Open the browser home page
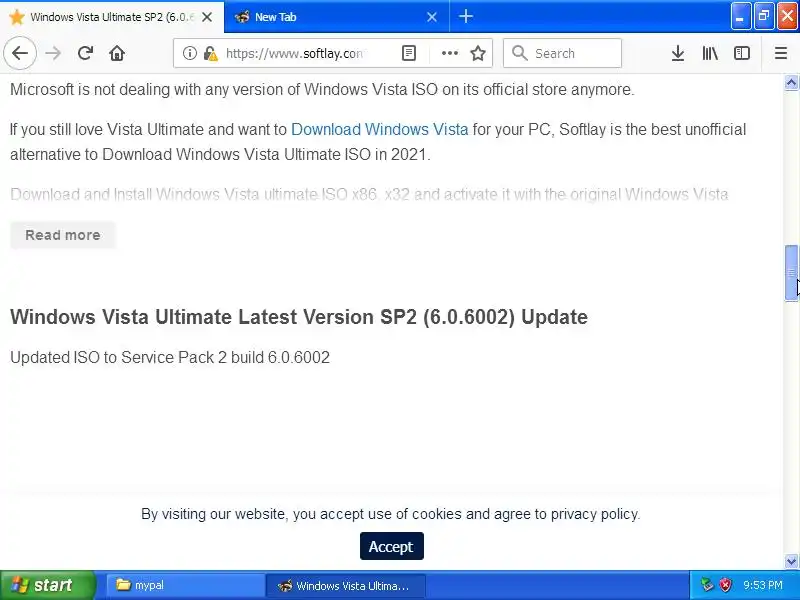Screen dimensions: 800x600 click(117, 53)
